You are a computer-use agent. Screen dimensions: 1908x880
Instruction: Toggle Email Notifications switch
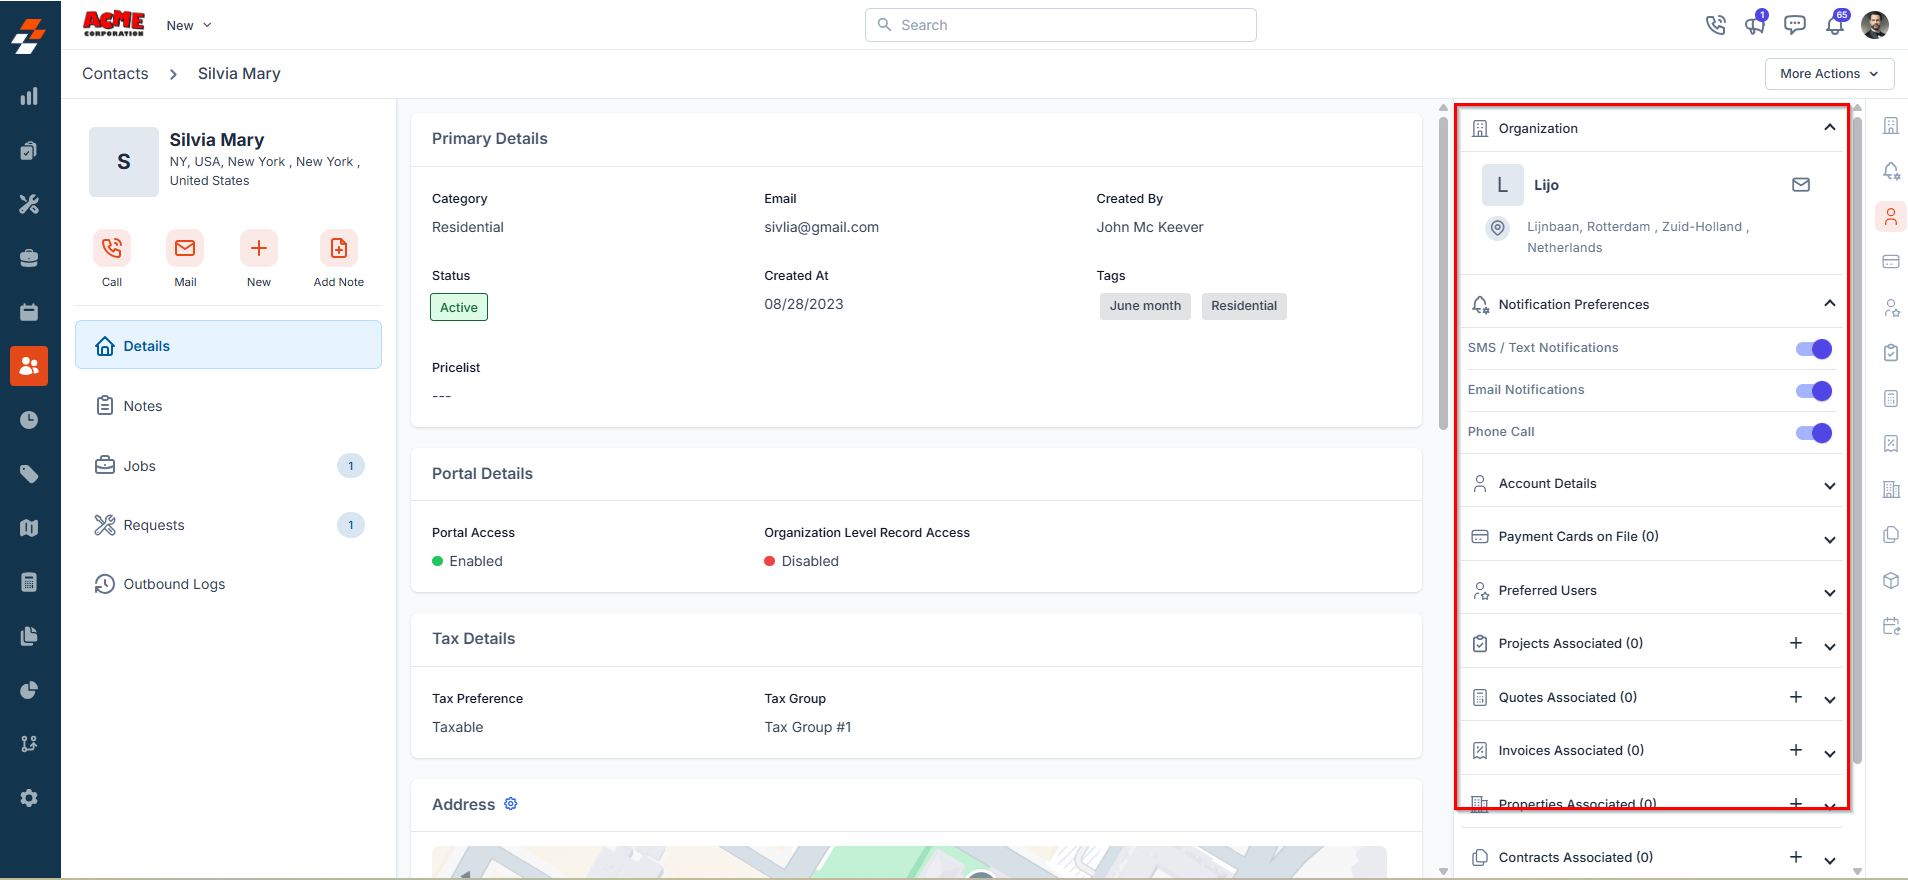point(1814,390)
